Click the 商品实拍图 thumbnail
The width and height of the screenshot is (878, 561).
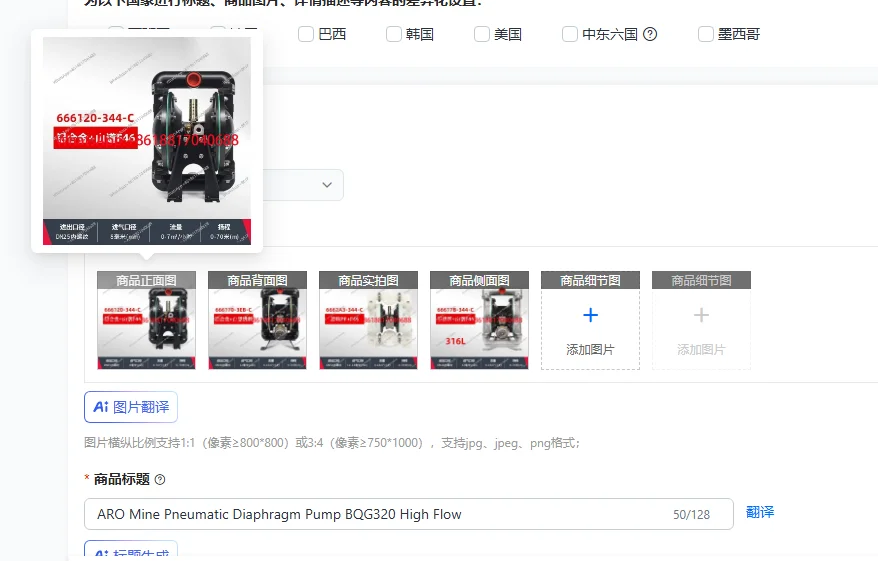[368, 320]
